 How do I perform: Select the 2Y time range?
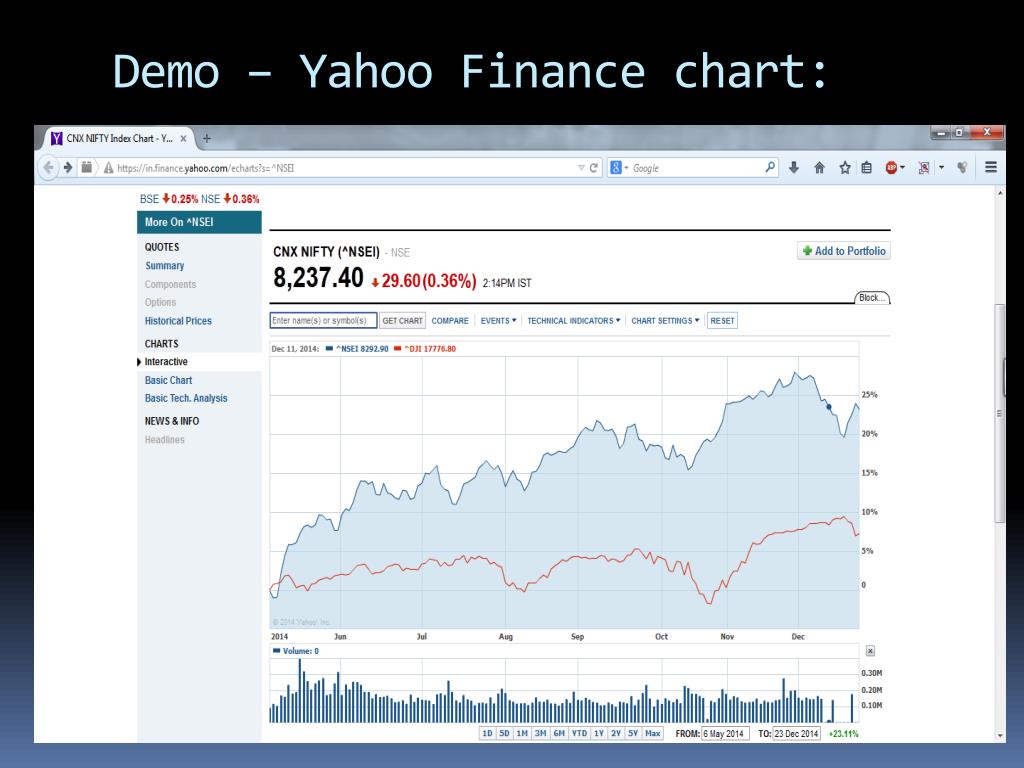point(616,733)
